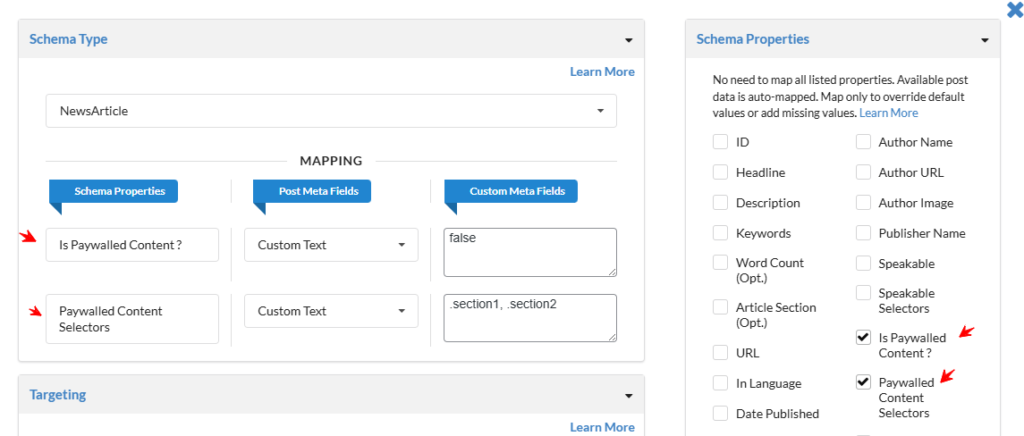Close the schema editor with the X icon
1024x436 pixels.
(x=1014, y=10)
